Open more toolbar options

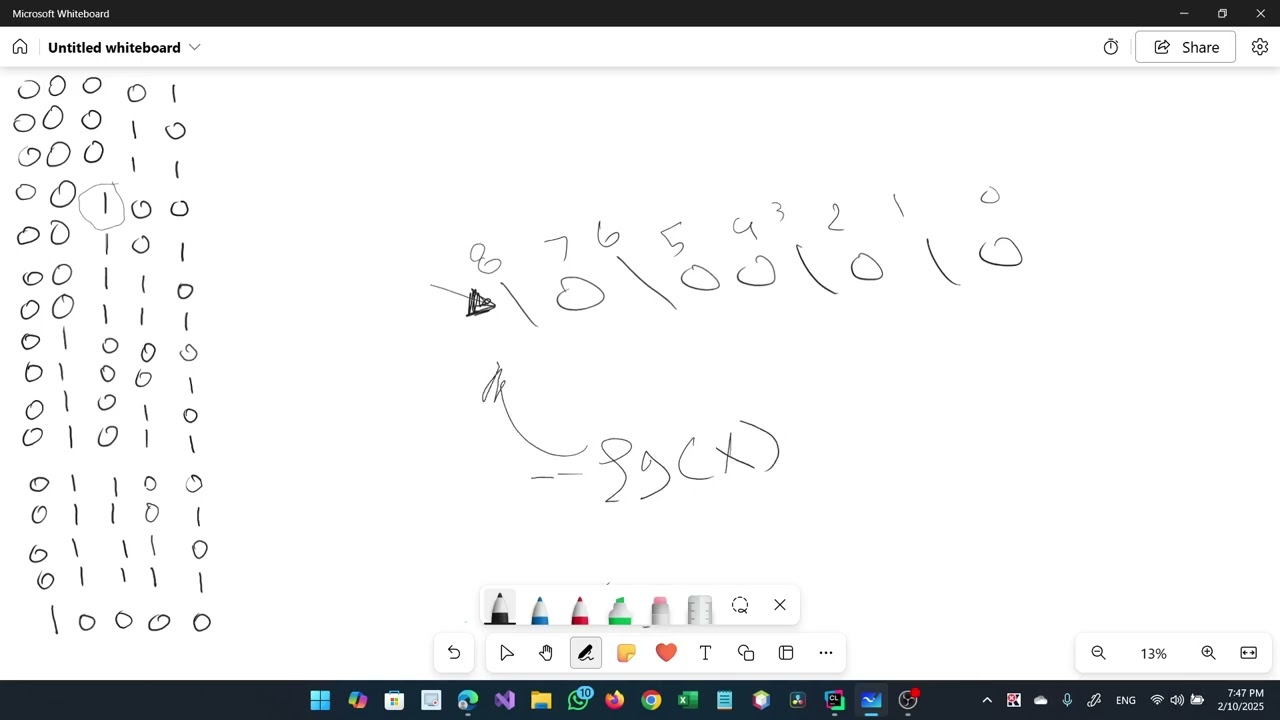tap(826, 653)
